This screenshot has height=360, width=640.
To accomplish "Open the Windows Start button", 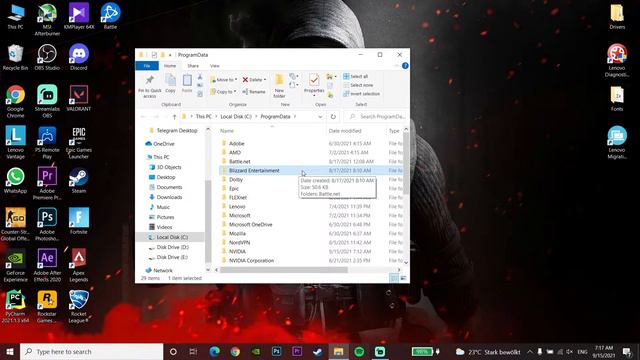I will point(10,352).
